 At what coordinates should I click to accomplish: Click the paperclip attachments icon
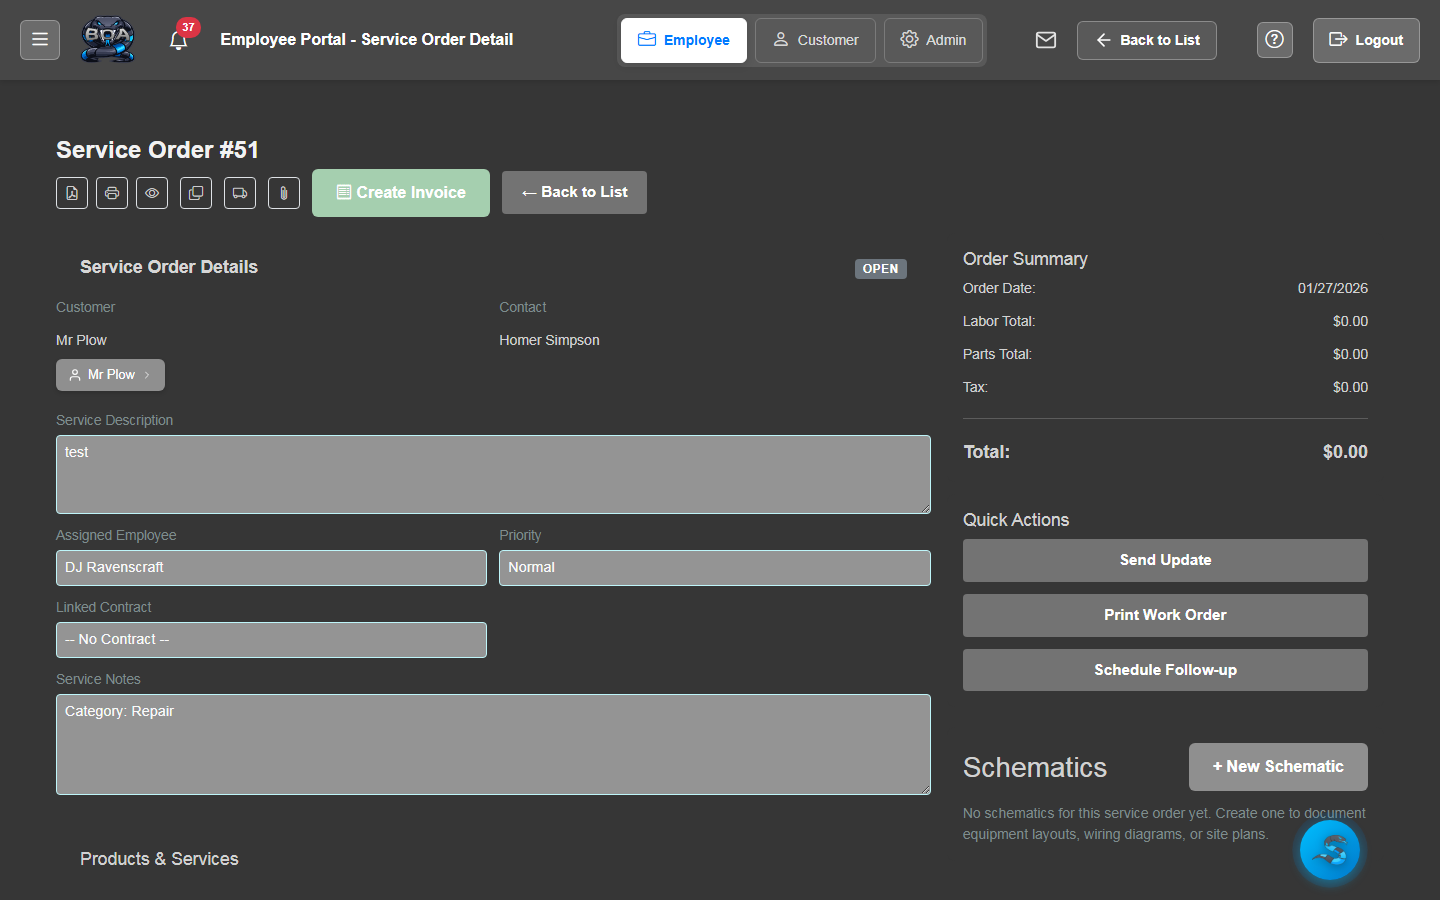pyautogui.click(x=284, y=193)
